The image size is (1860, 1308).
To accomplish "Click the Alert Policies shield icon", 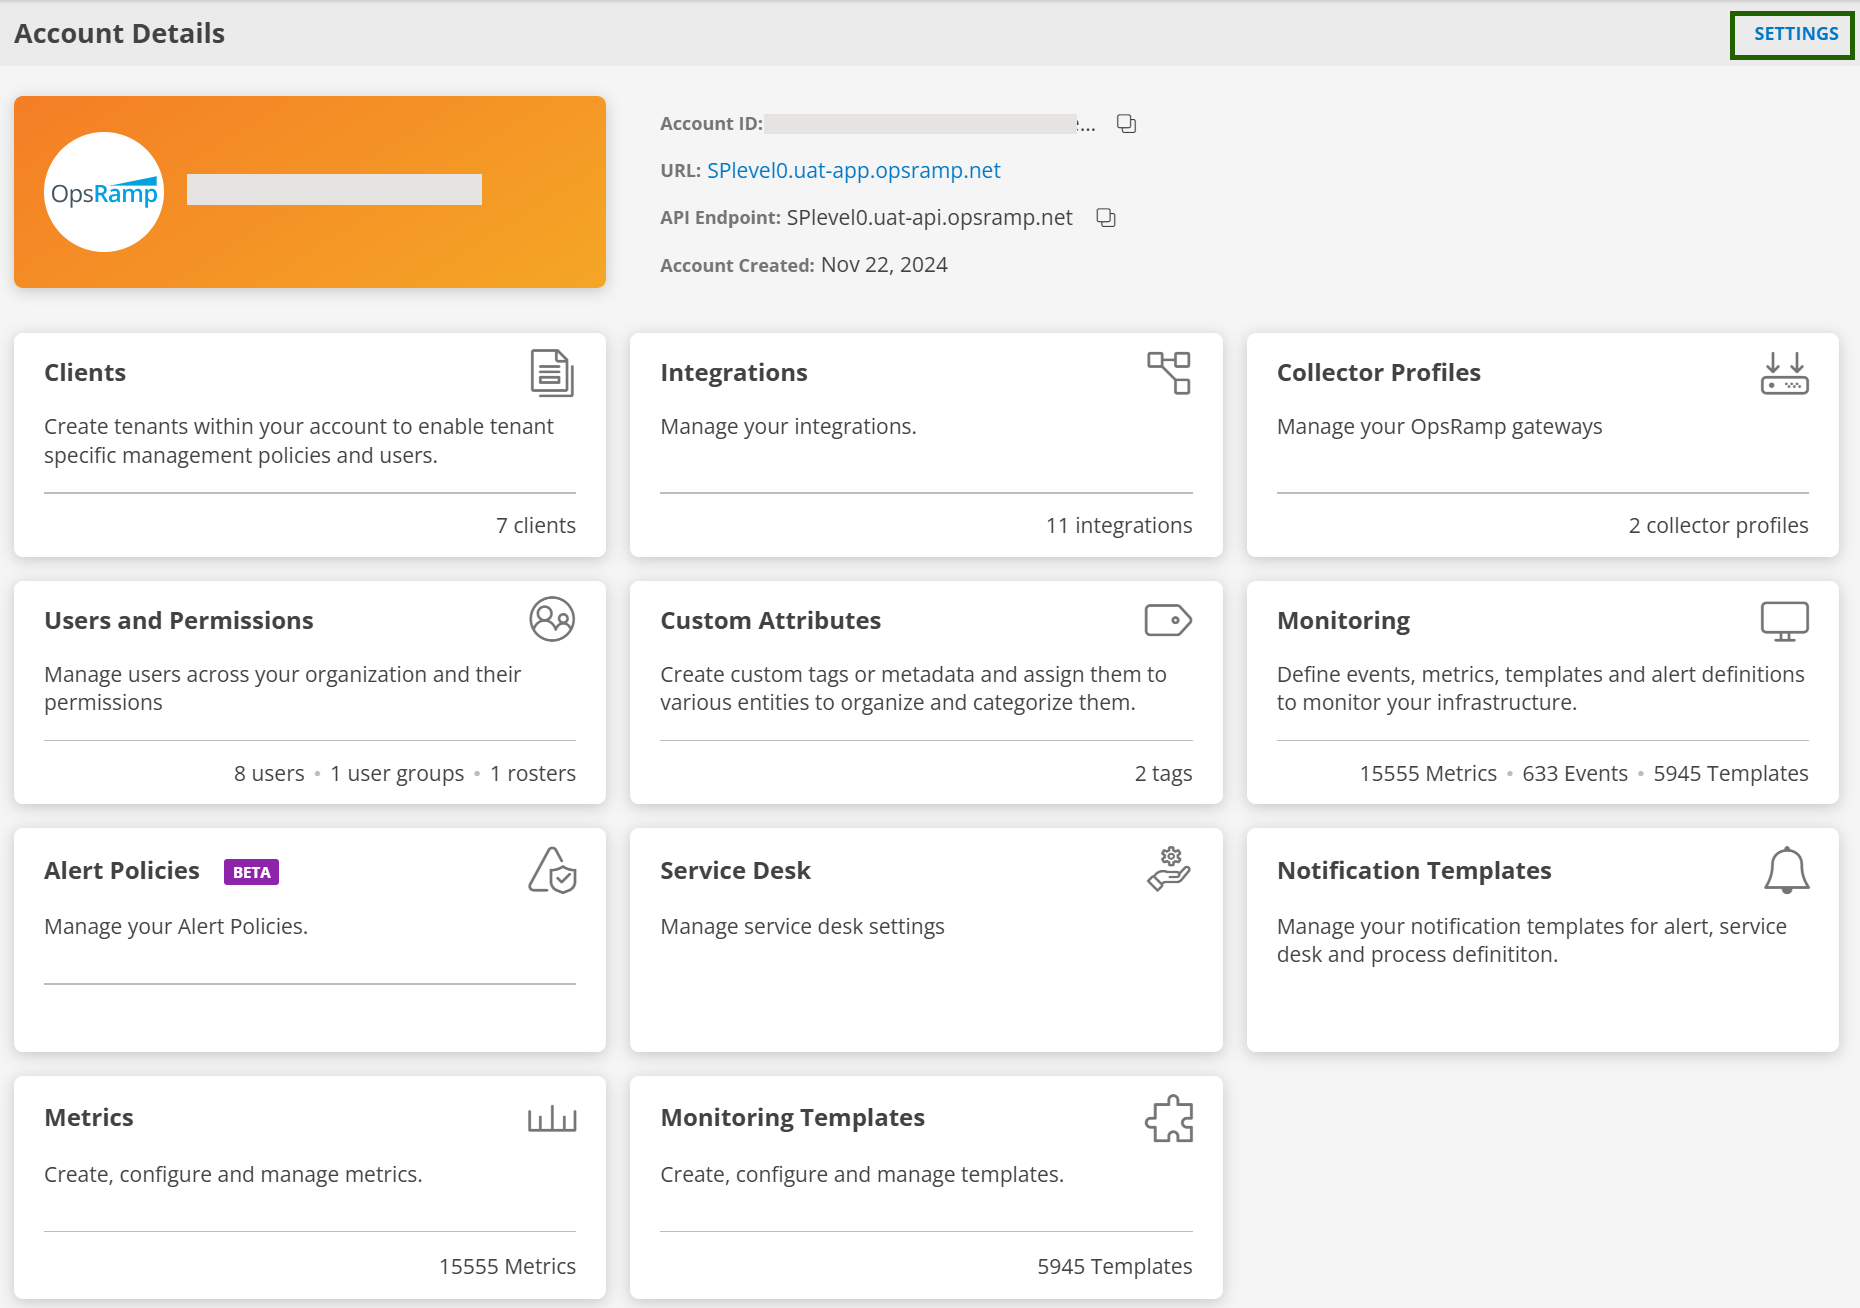I will click(552, 870).
